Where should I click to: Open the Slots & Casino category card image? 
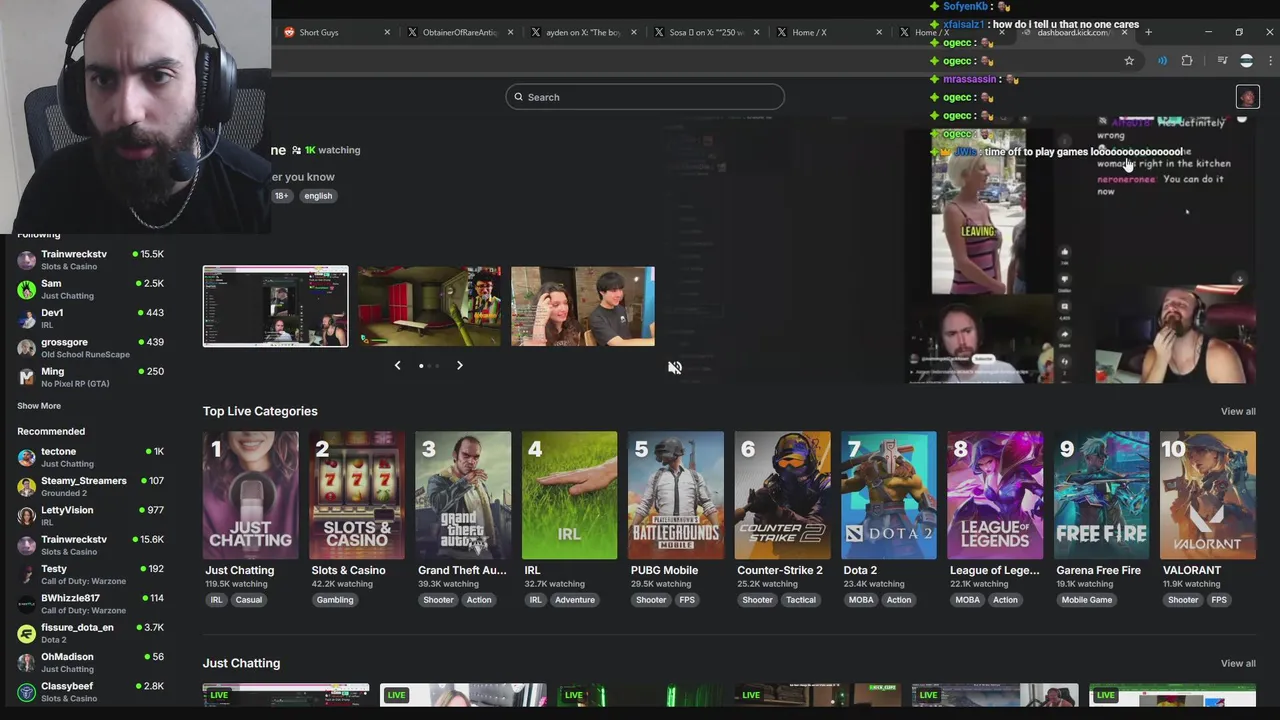357,495
